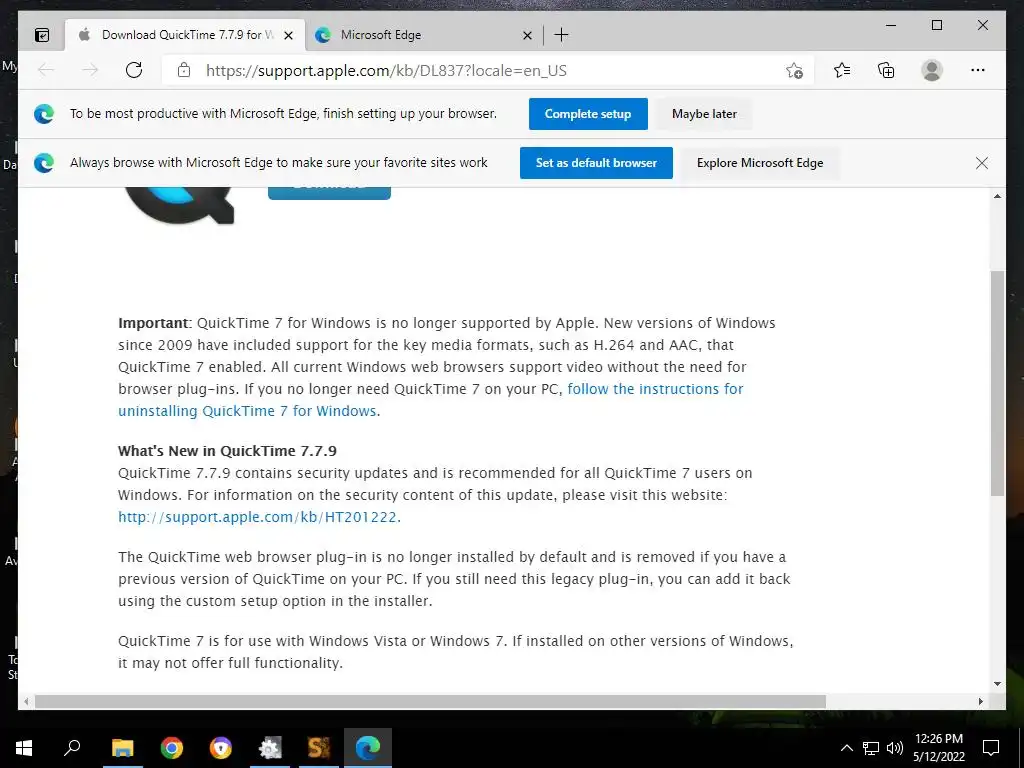Open volume control tray icon
This screenshot has width=1024, height=768.
tap(895, 748)
